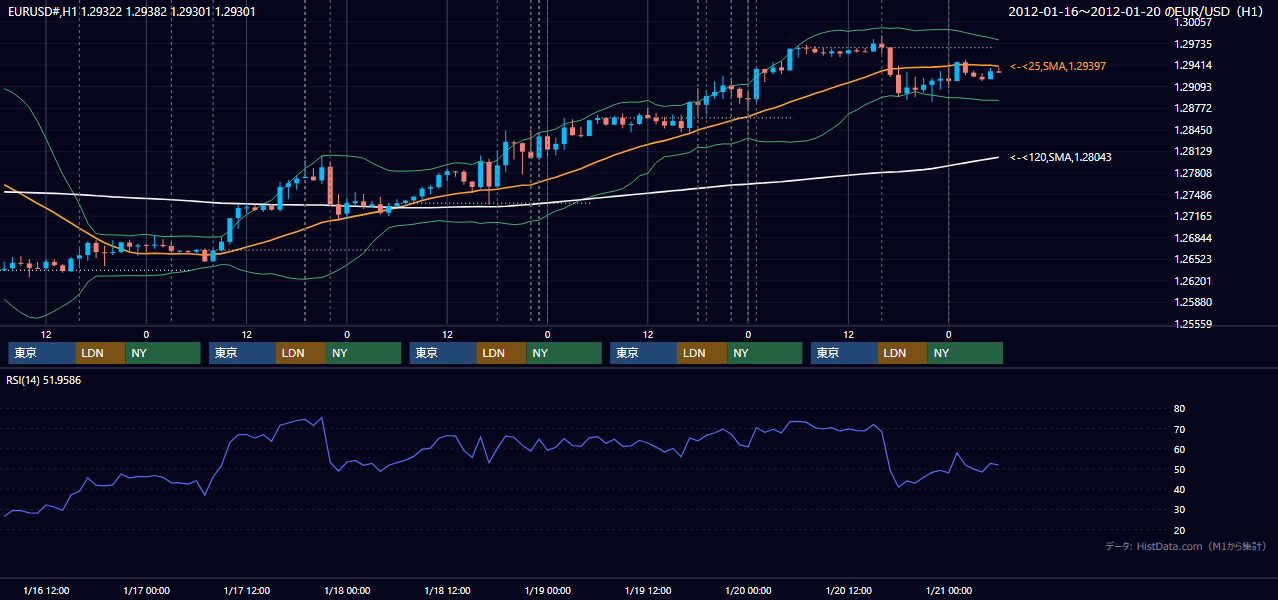Click the 2012-01-16～2012-01-20 date range title
Screen dimensions: 1278x600
(x=1137, y=12)
